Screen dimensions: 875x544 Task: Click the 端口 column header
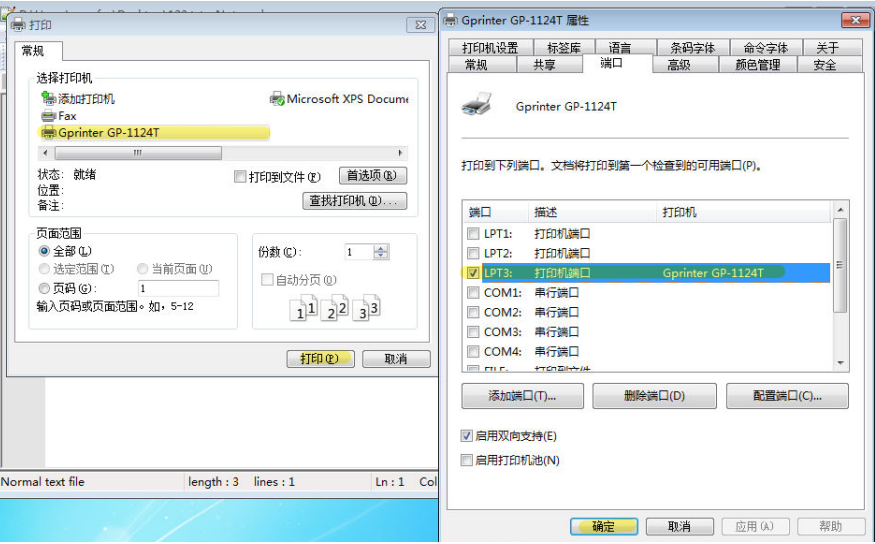click(496, 212)
